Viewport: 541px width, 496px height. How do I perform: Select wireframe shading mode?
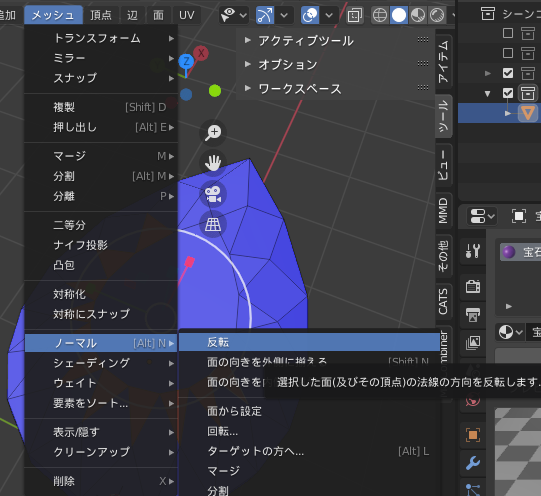pyautogui.click(x=380, y=15)
